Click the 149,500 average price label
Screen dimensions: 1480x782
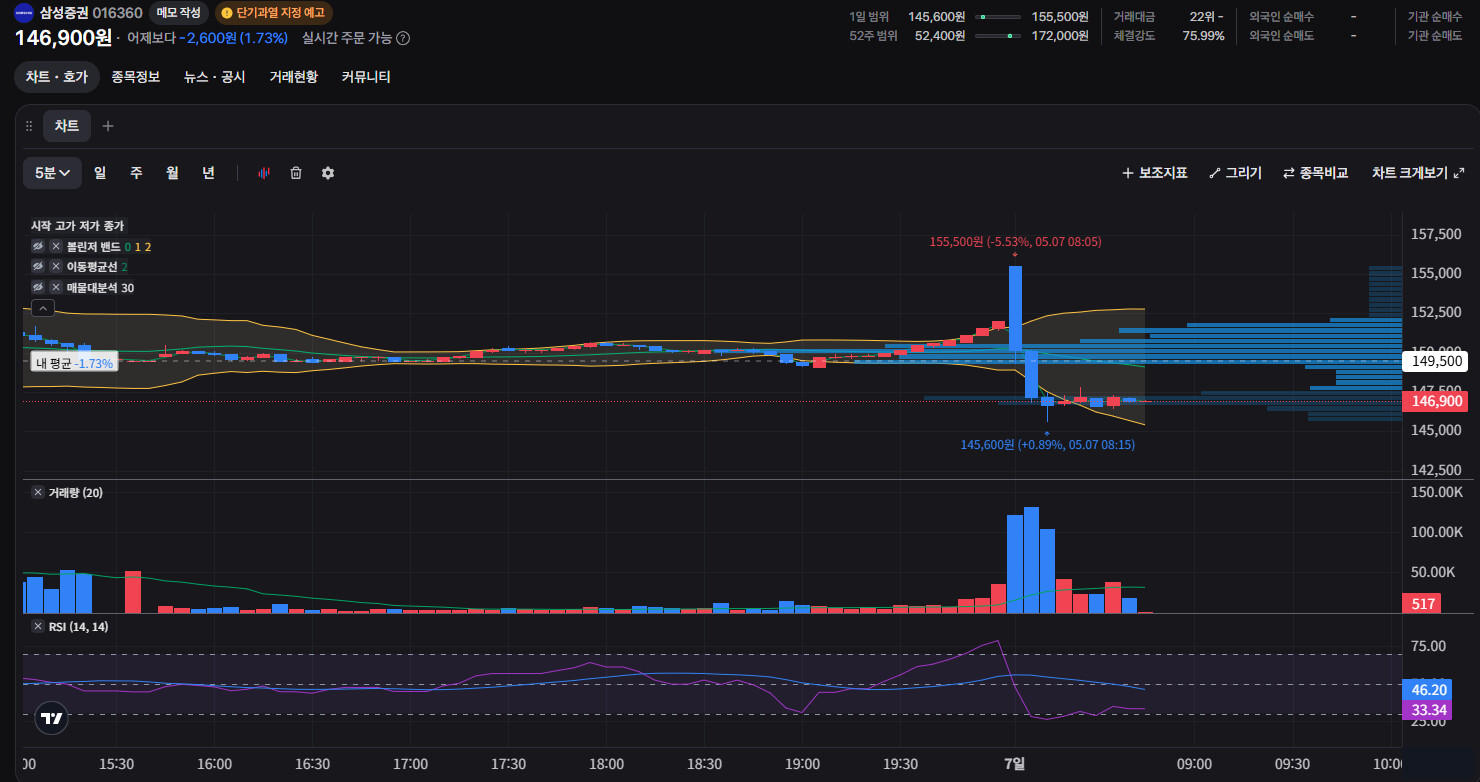tap(1436, 361)
